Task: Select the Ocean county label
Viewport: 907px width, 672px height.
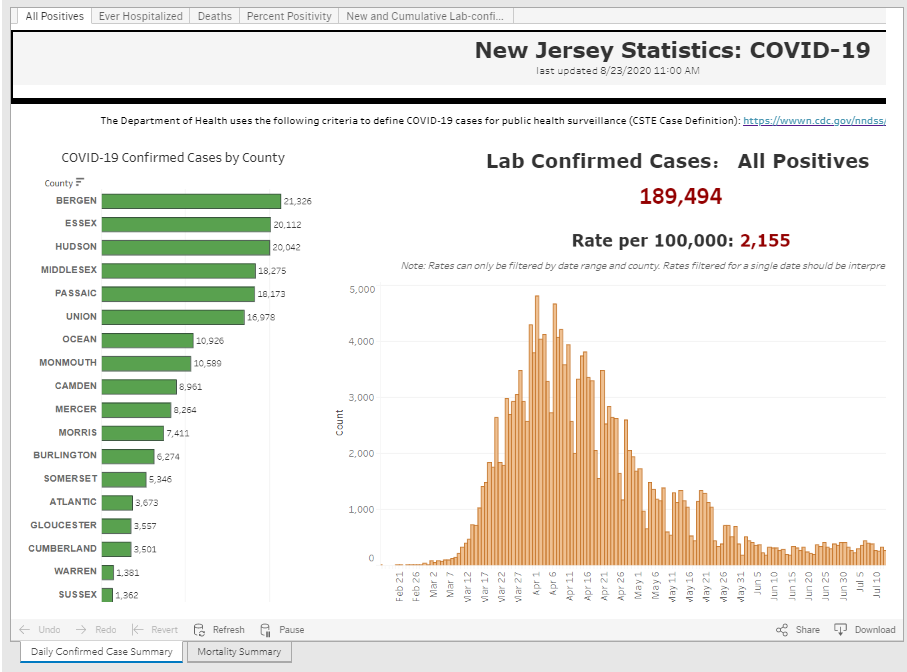Action: pos(79,340)
